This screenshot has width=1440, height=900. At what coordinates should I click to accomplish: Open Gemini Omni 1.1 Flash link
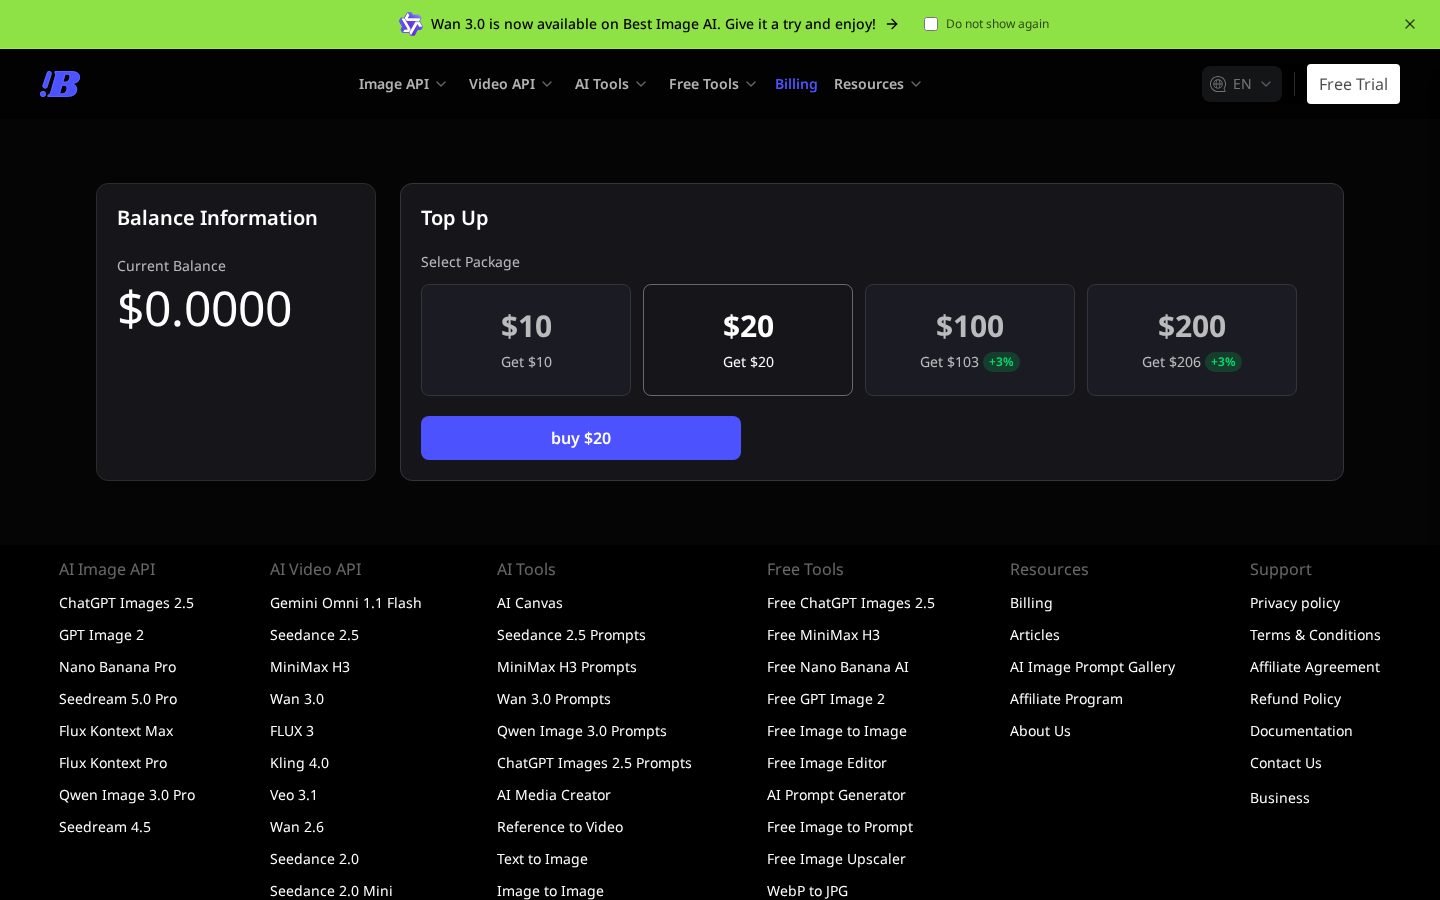click(x=346, y=603)
